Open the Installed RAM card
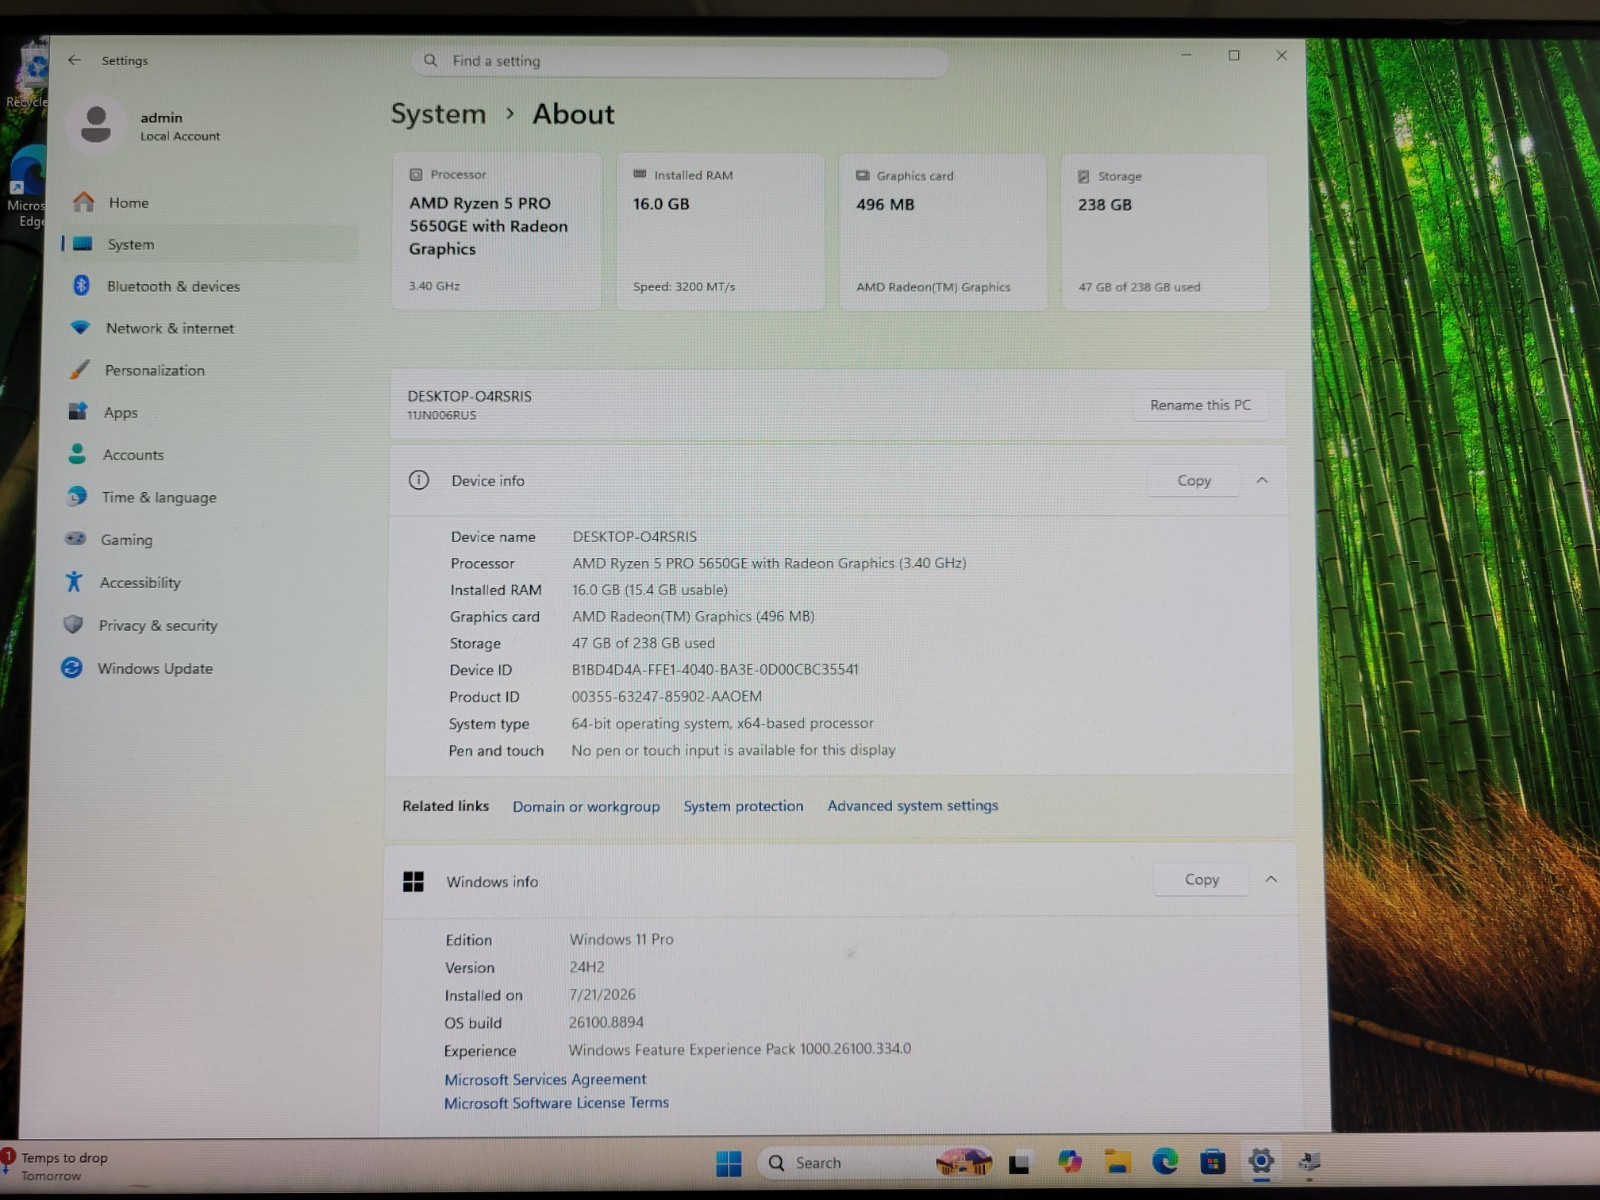 pos(720,232)
